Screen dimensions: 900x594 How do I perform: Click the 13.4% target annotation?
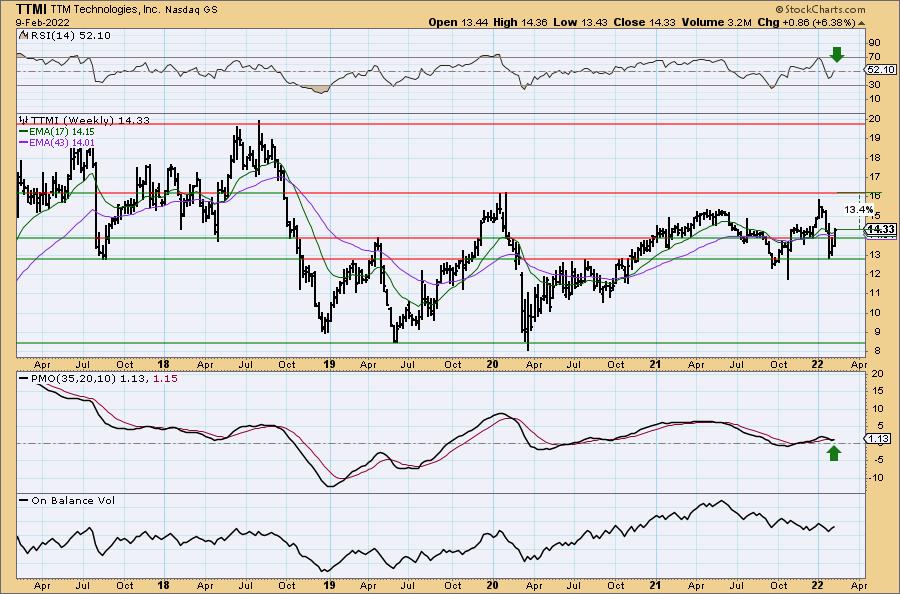[x=858, y=209]
